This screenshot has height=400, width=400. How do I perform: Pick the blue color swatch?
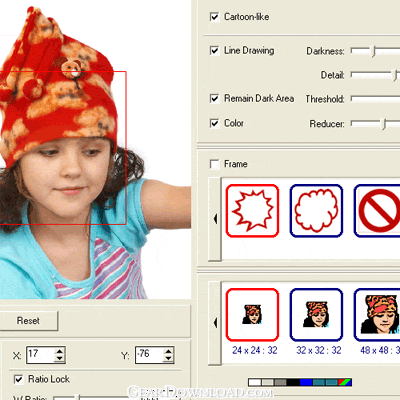point(306,382)
